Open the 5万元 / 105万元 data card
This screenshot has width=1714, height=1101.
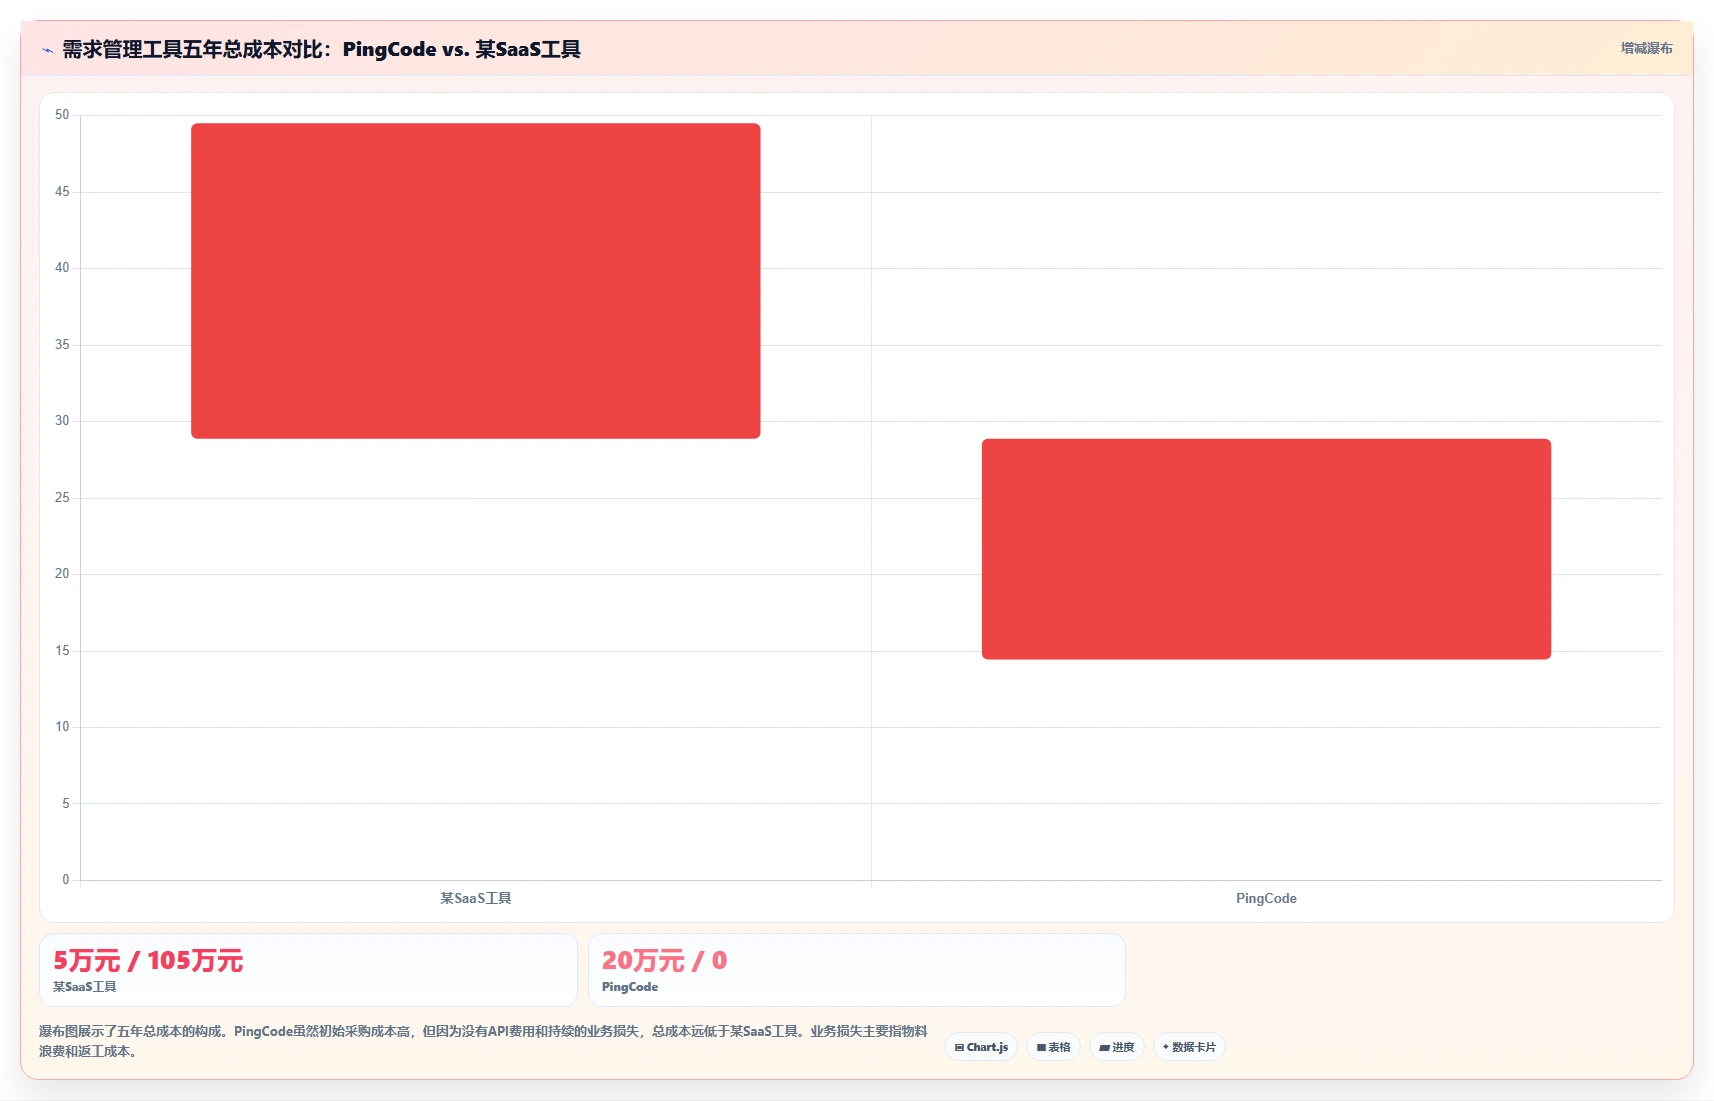click(x=308, y=970)
